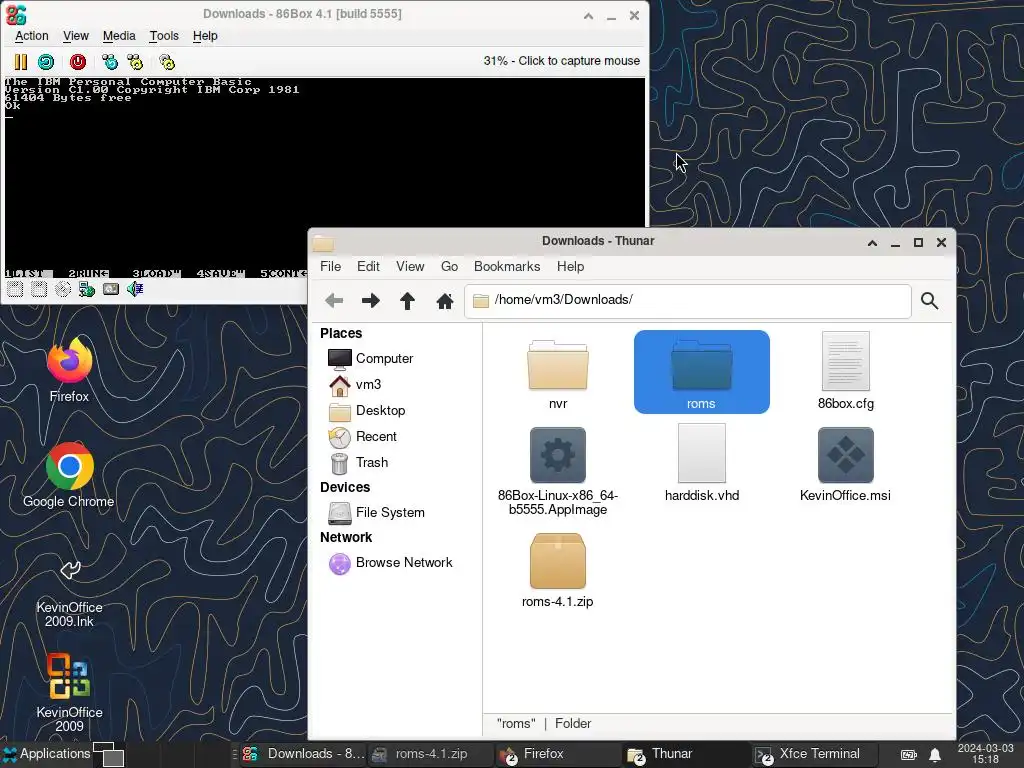Click the Google Chrome desktop icon
Image resolution: width=1024 pixels, height=768 pixels.
click(69, 475)
